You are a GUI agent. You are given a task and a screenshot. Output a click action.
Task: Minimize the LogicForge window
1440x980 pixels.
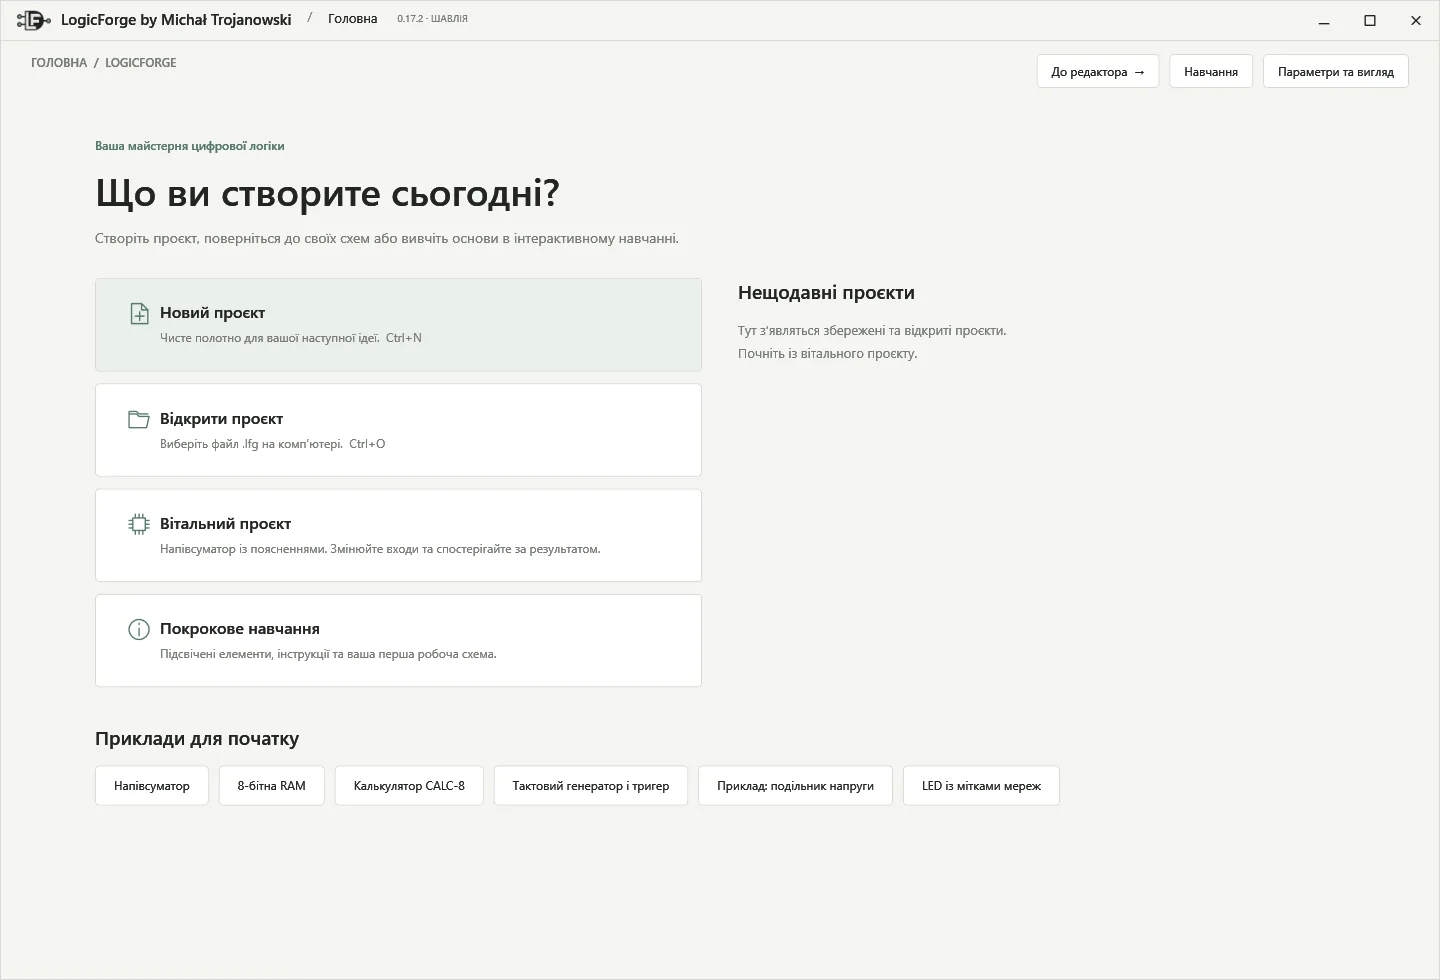[1324, 20]
